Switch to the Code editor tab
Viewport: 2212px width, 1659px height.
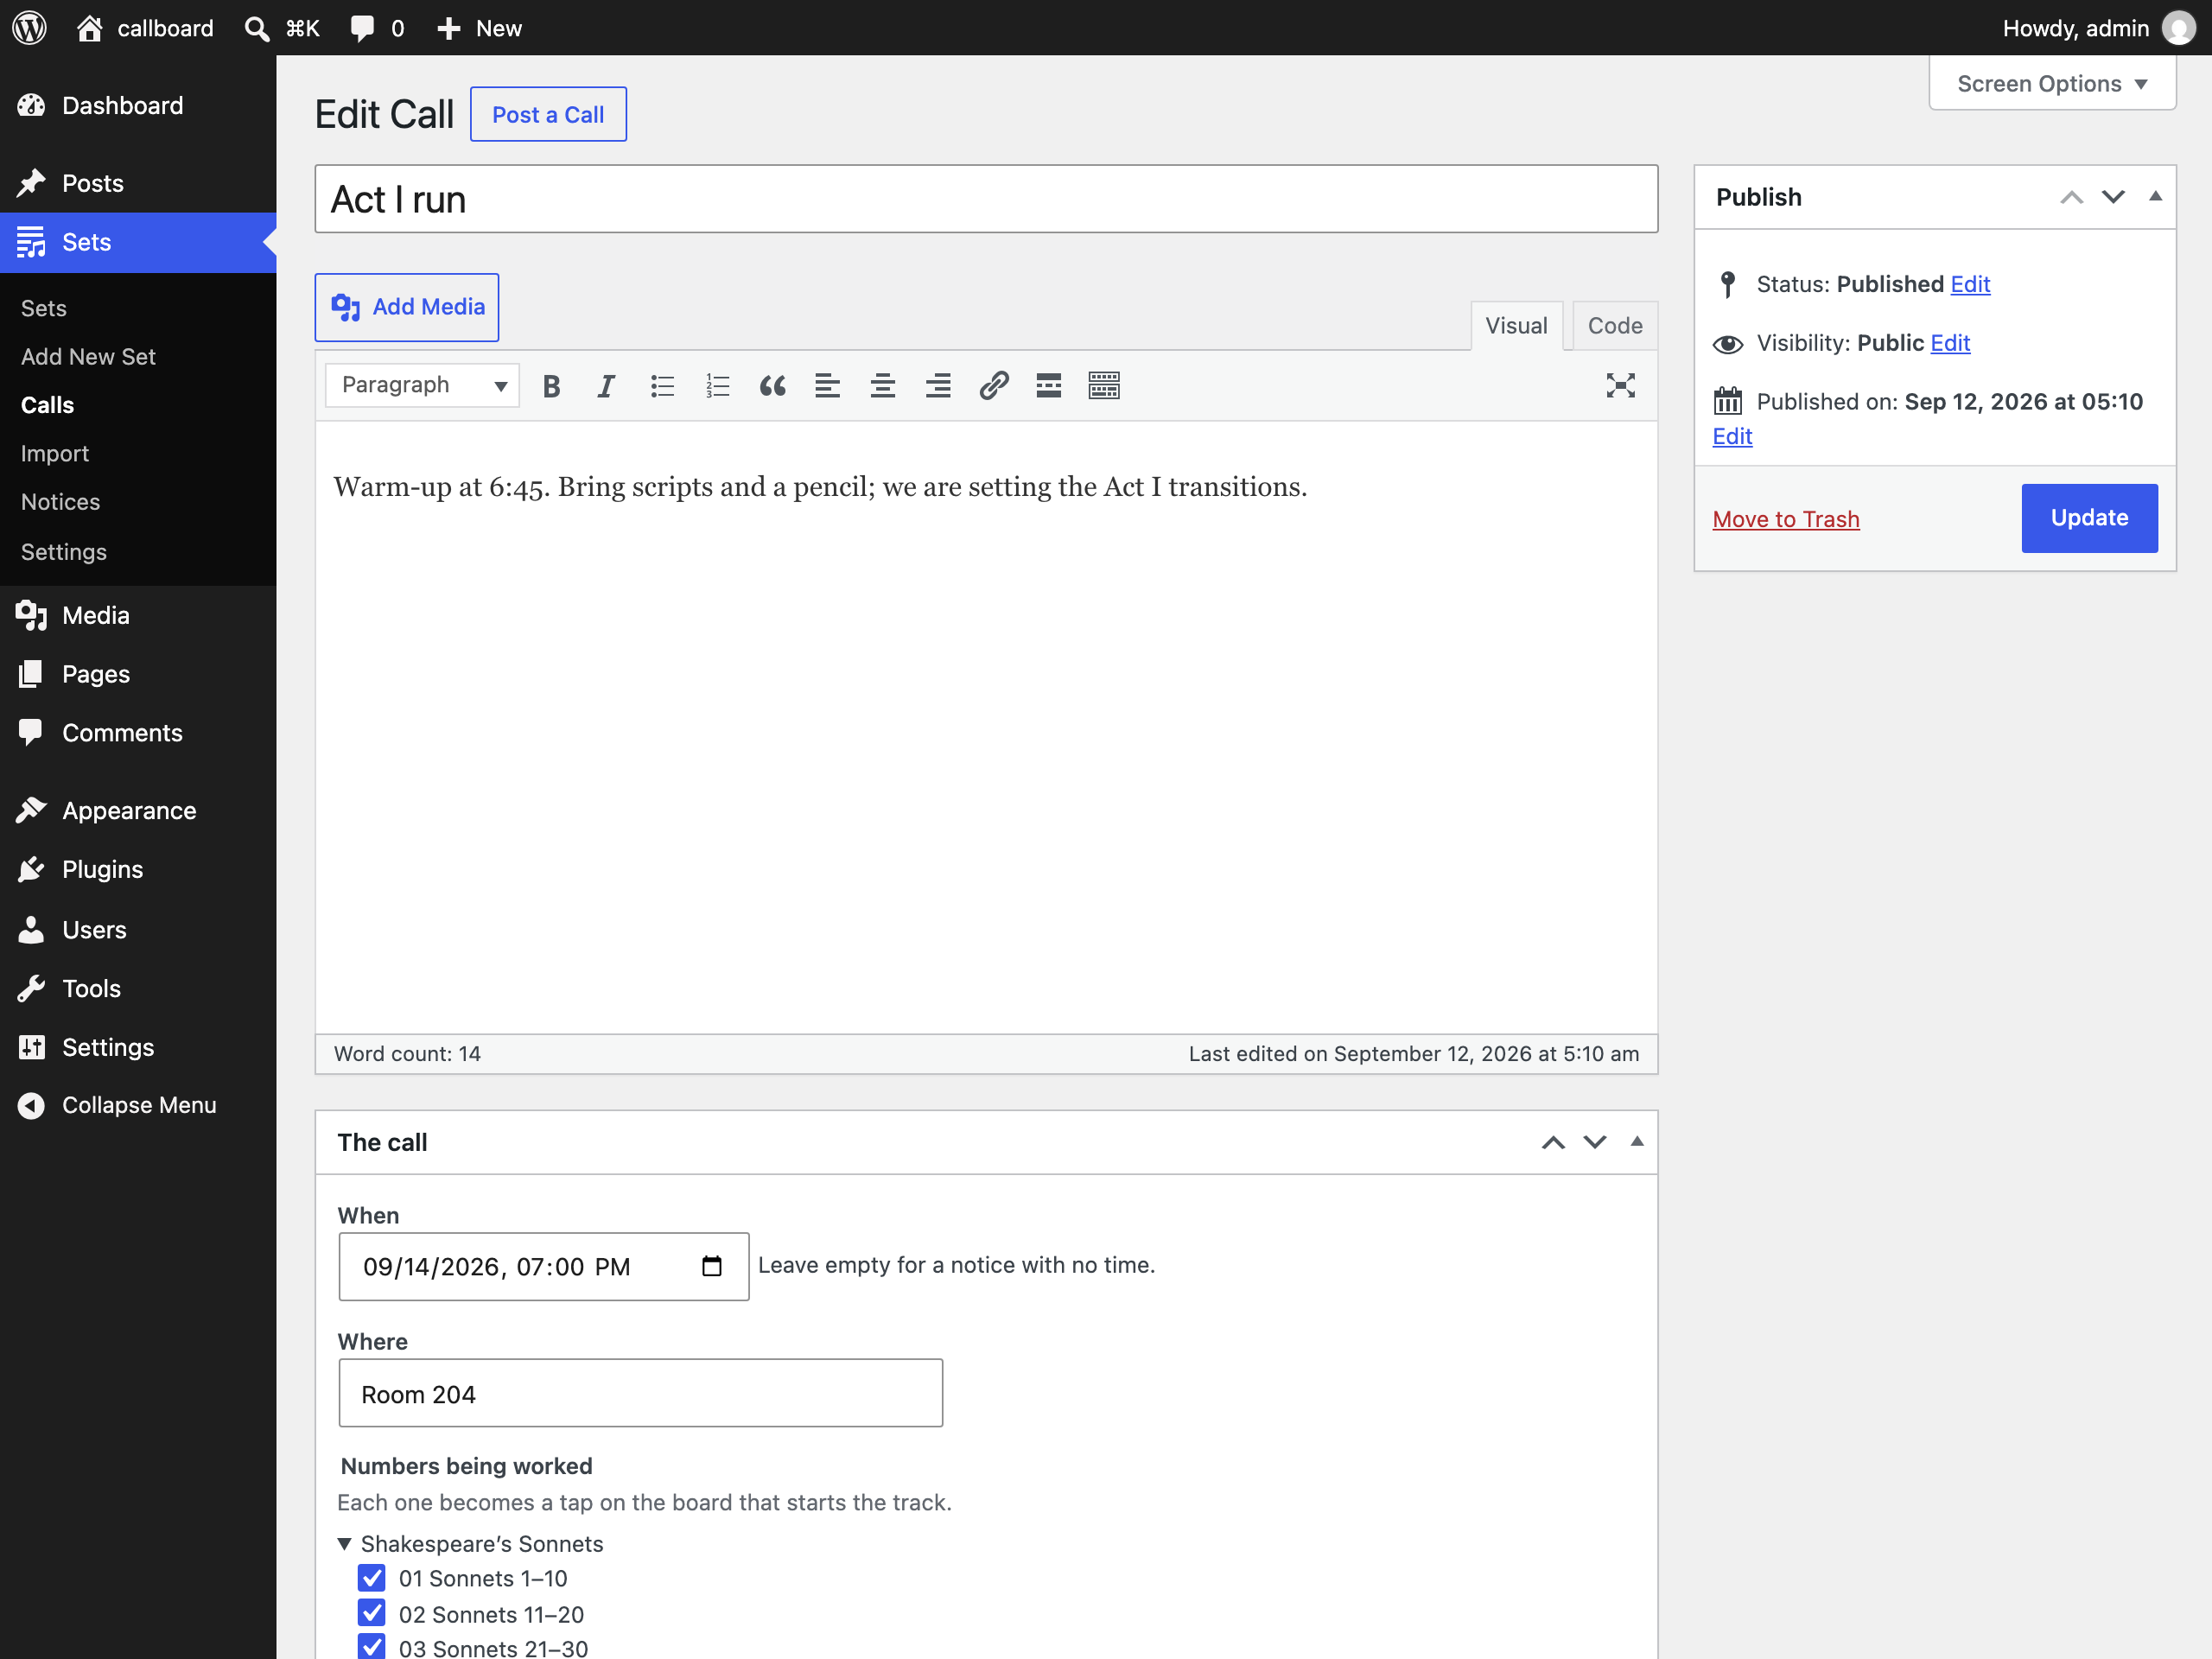point(1615,326)
